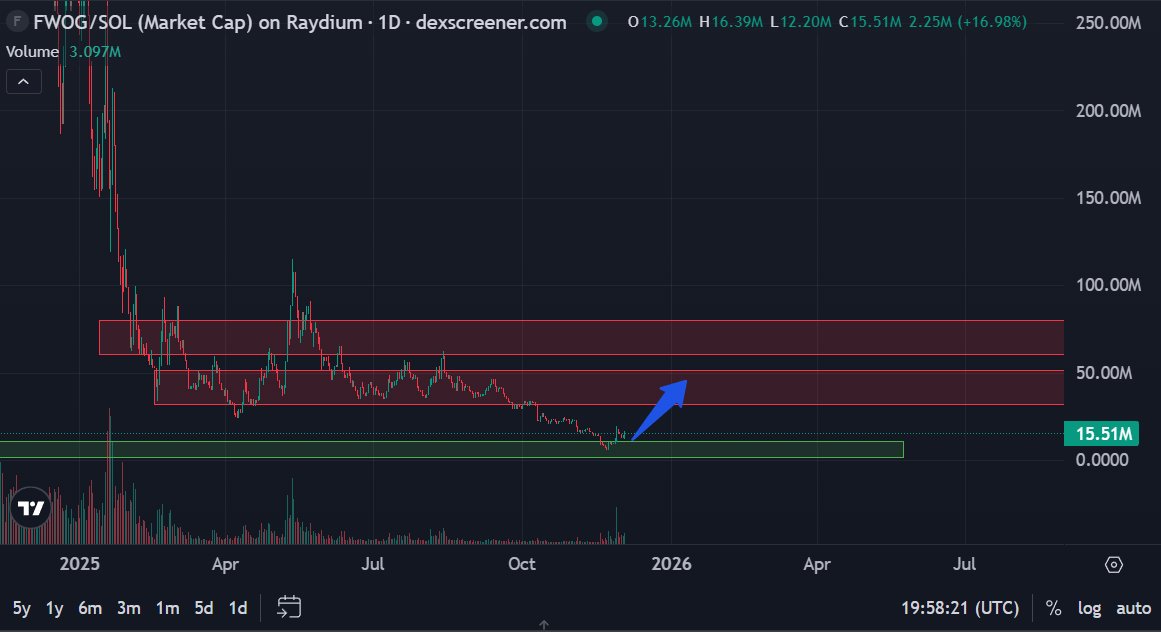Image resolution: width=1161 pixels, height=632 pixels.
Task: Enable logarithmic scale with the log toggle
Action: coord(1089,608)
